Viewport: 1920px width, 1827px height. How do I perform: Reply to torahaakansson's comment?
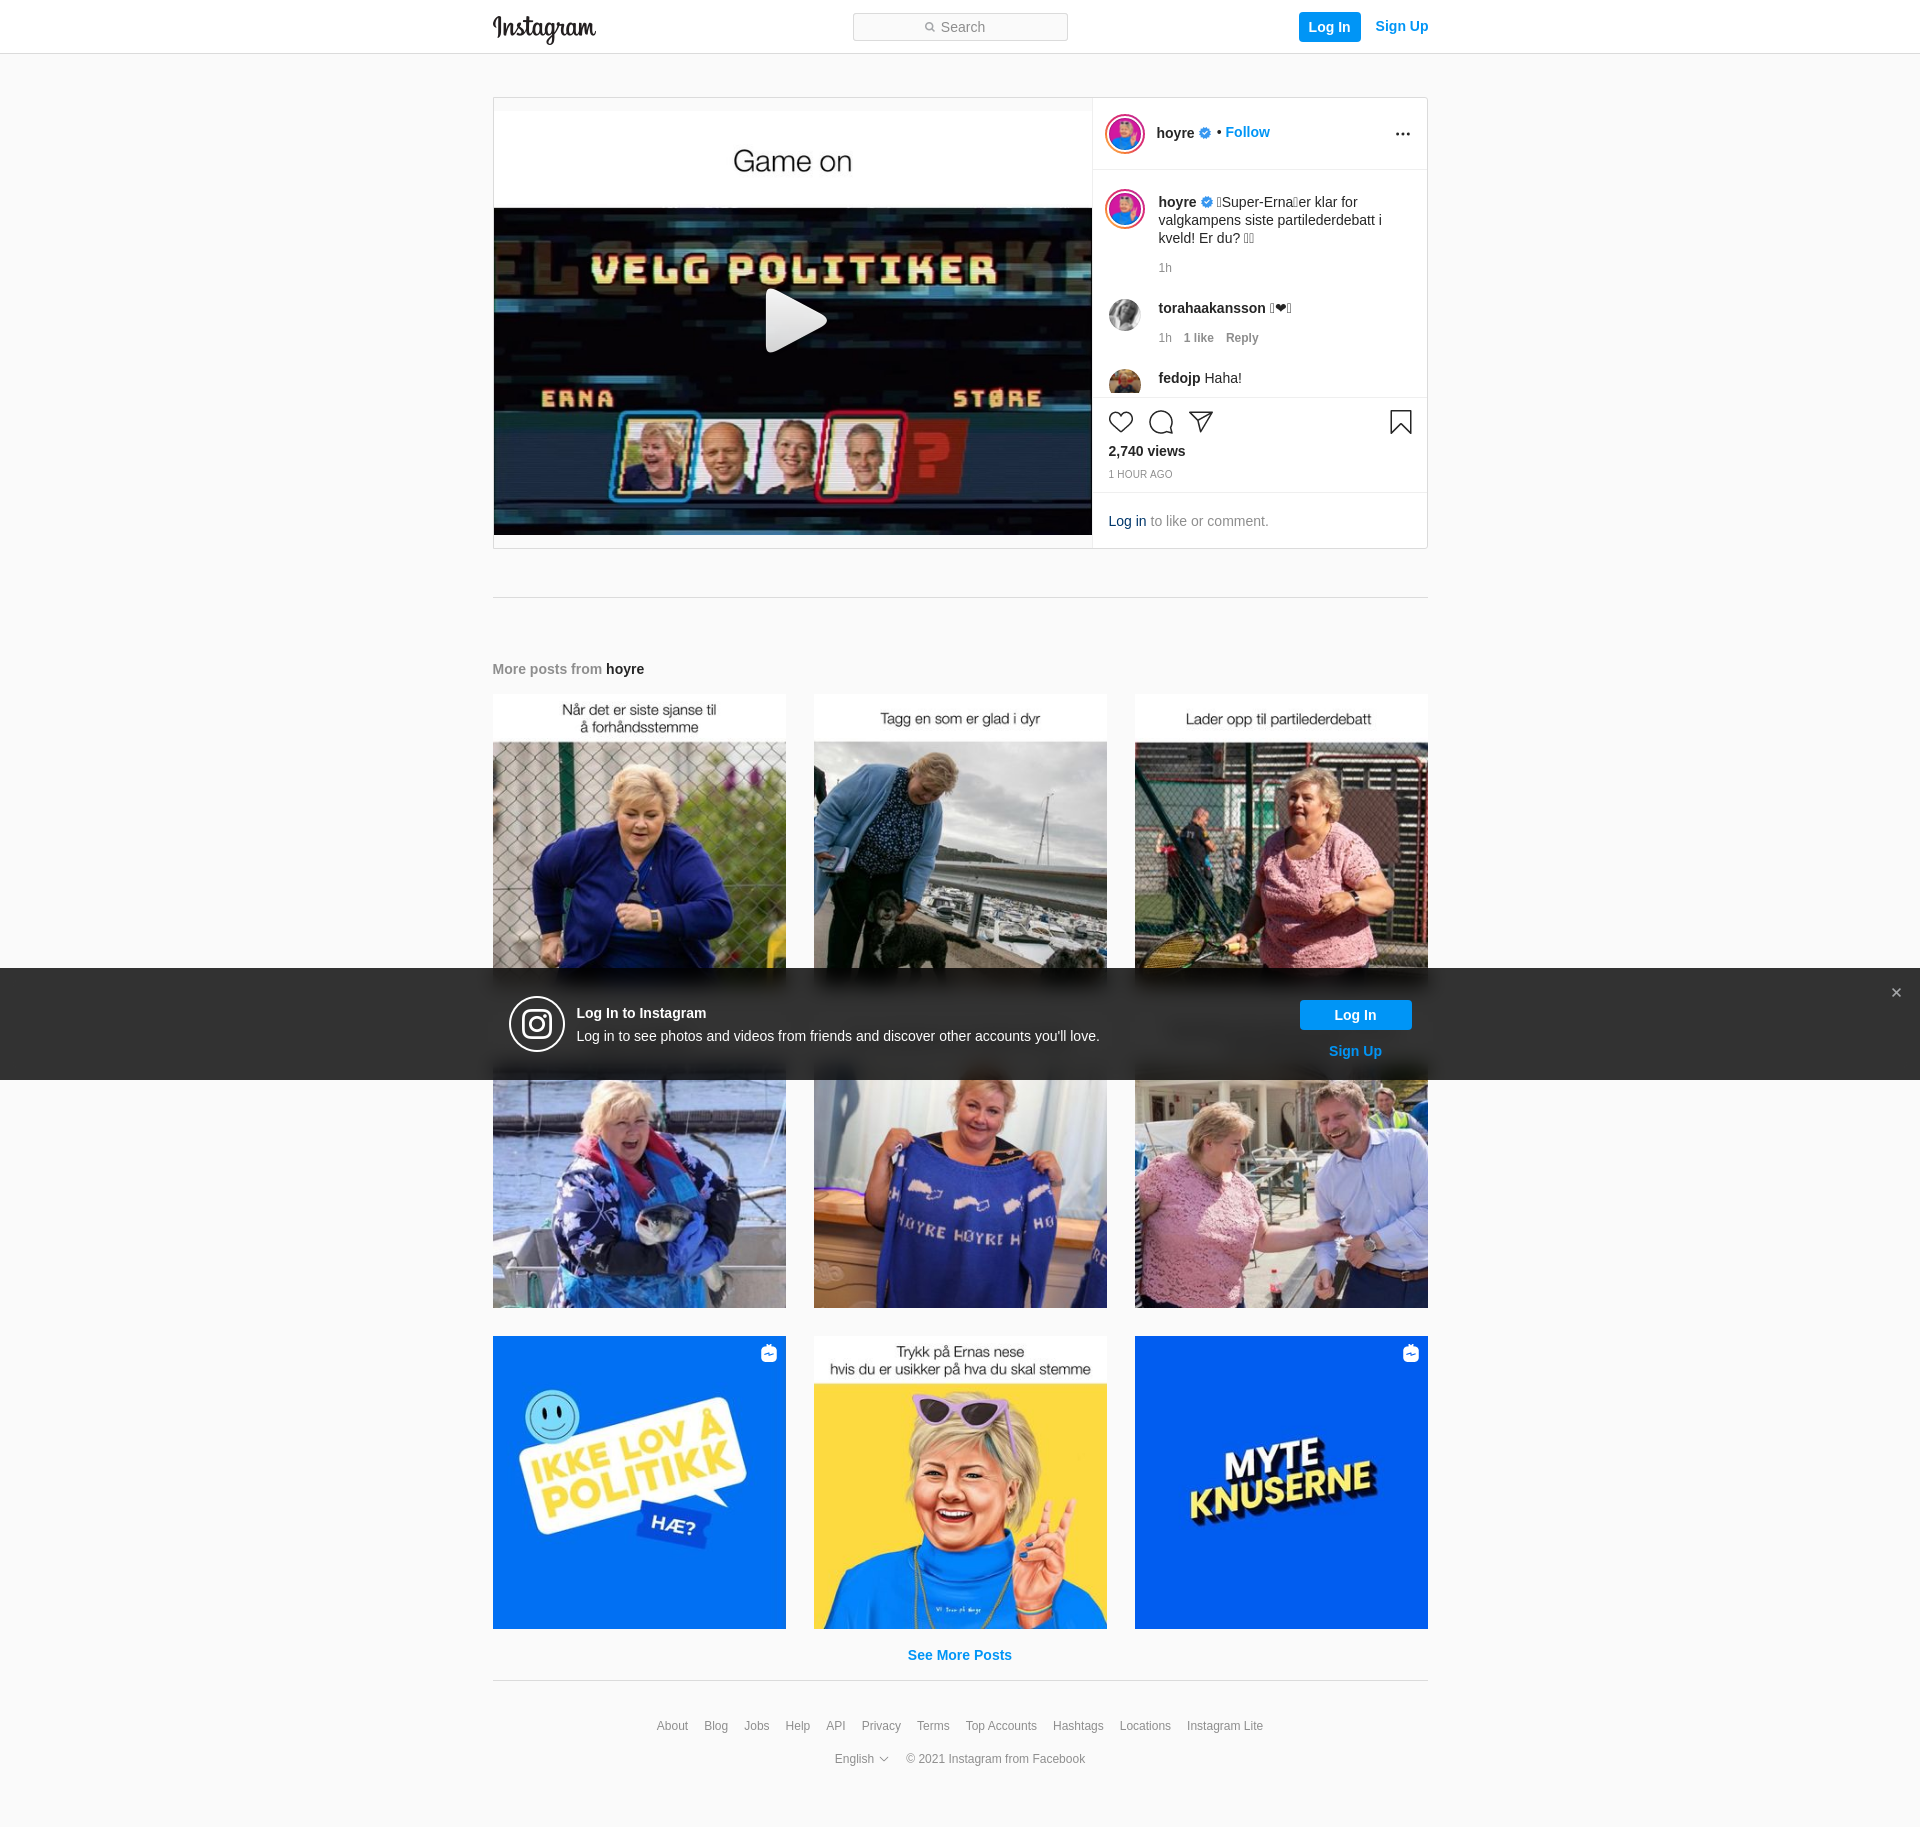pos(1242,338)
